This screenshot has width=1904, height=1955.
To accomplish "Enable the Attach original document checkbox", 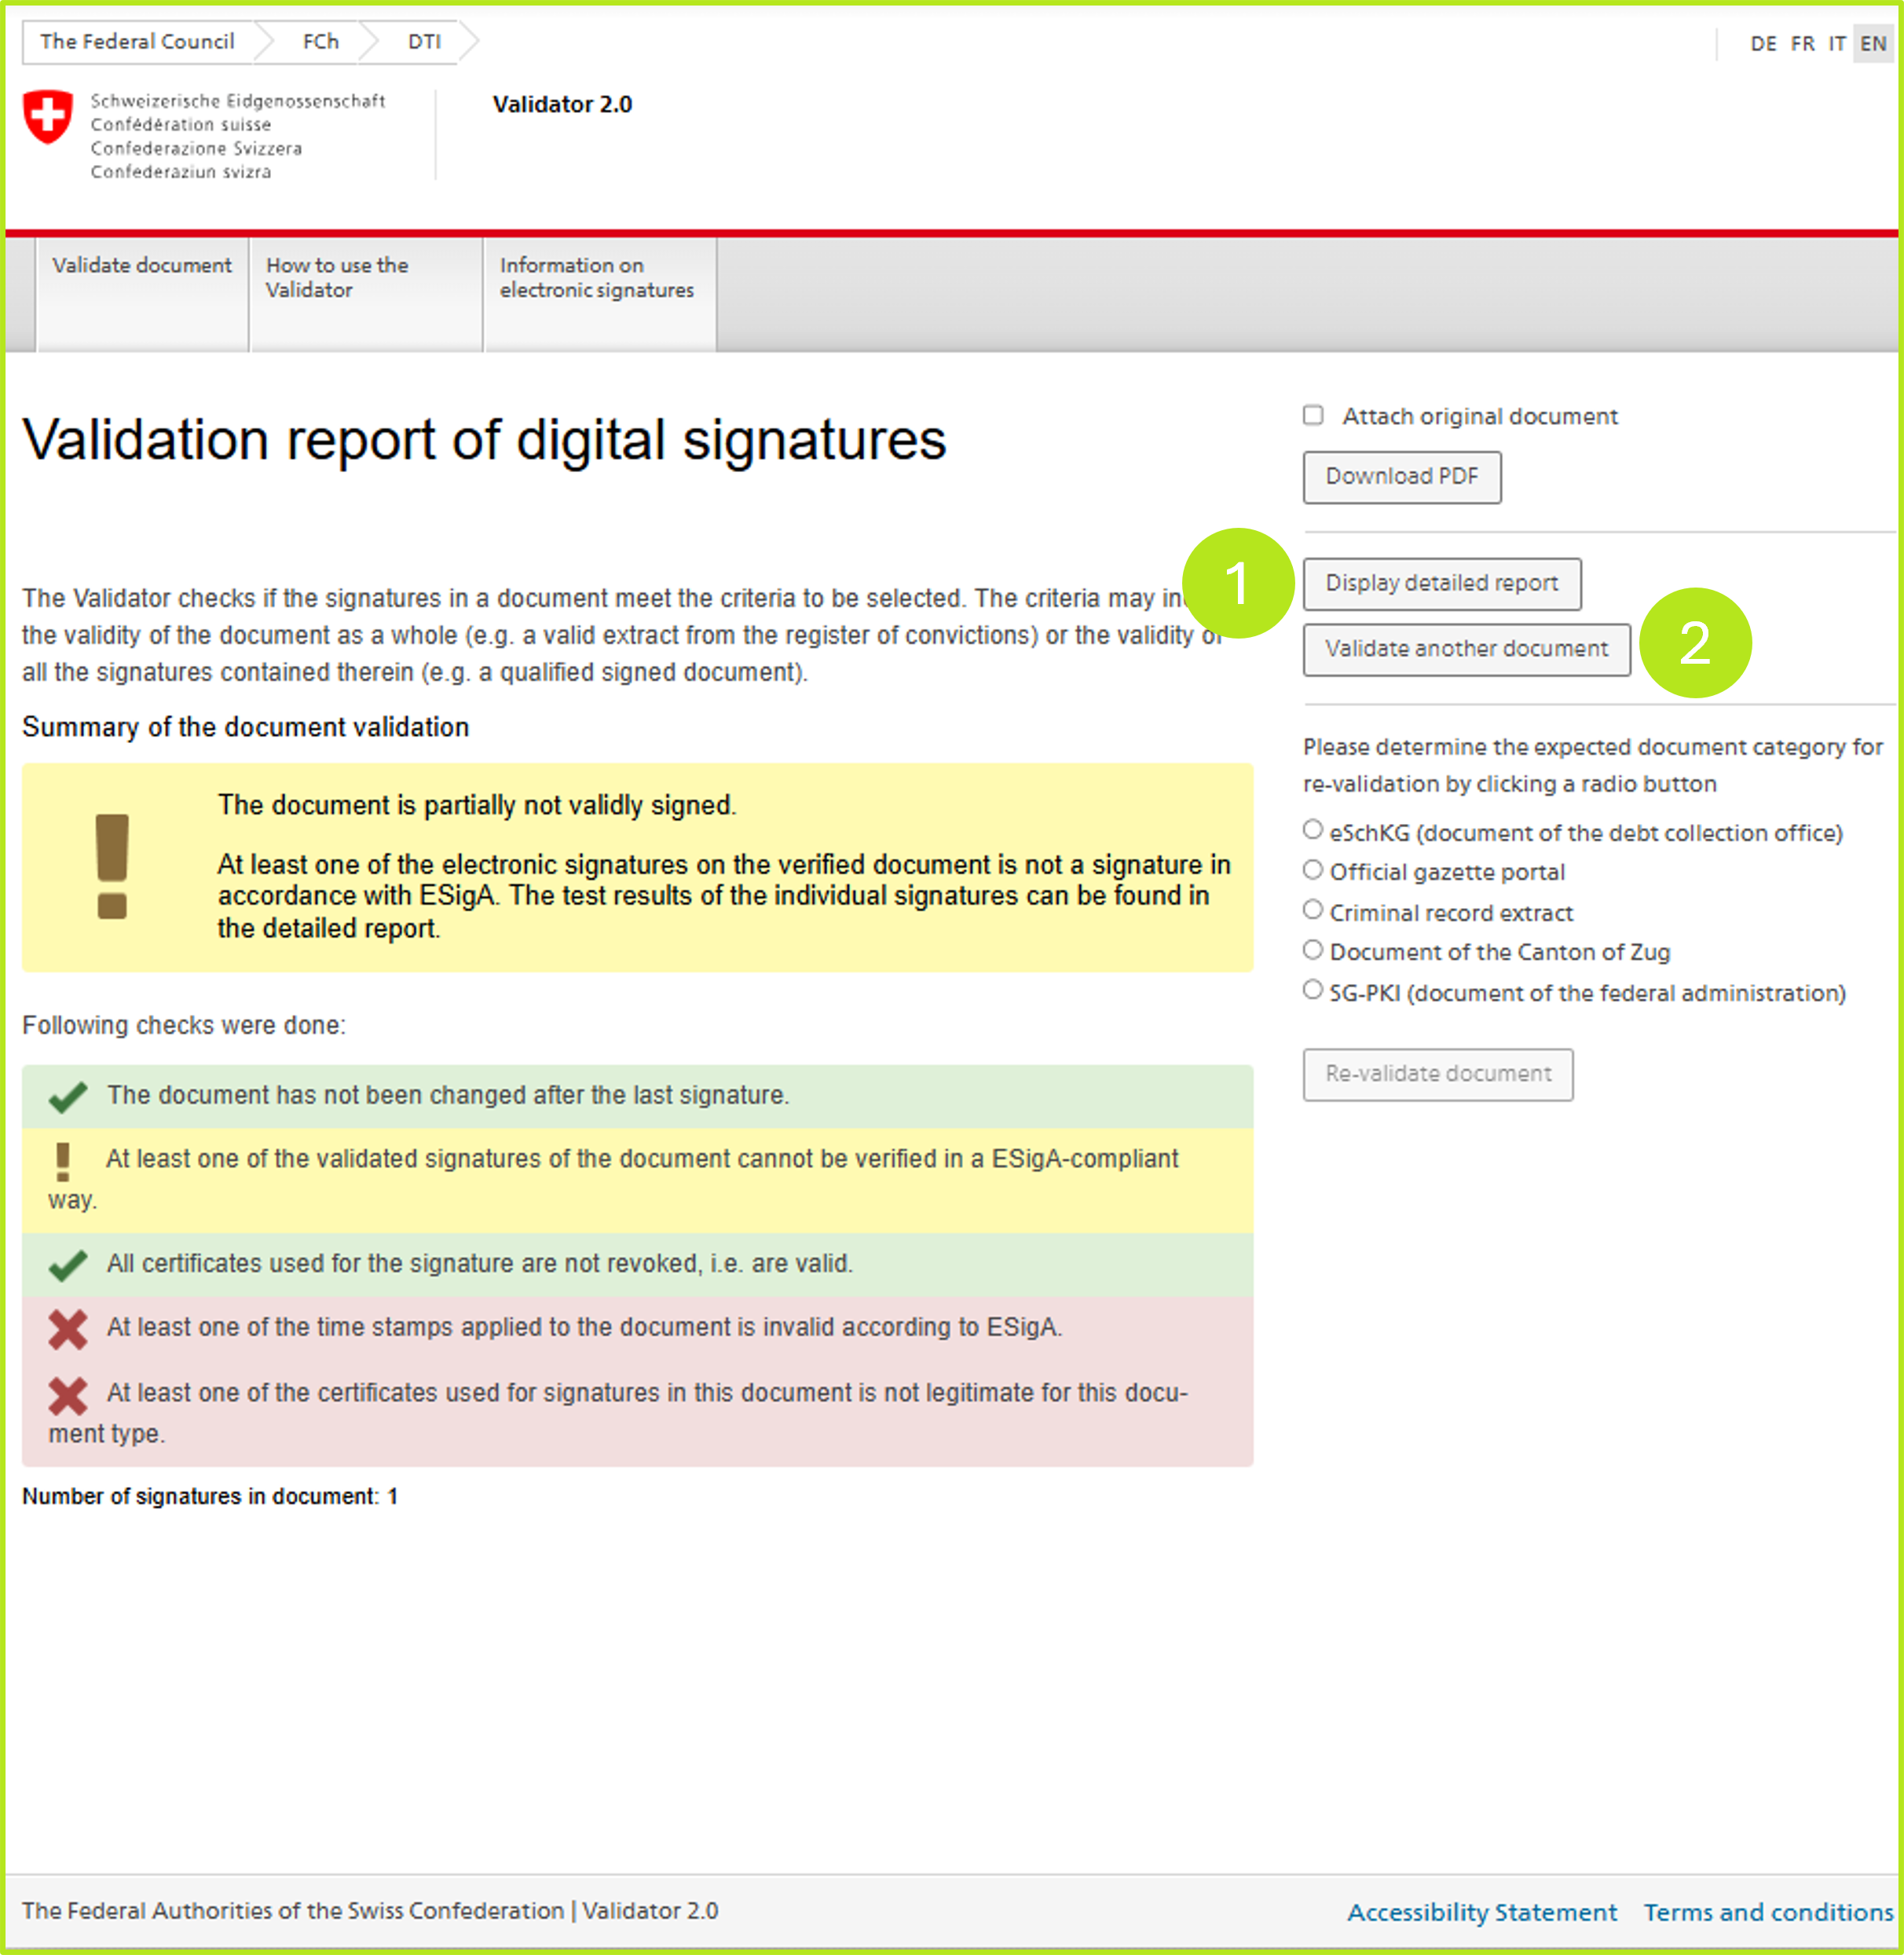I will click(x=1313, y=414).
